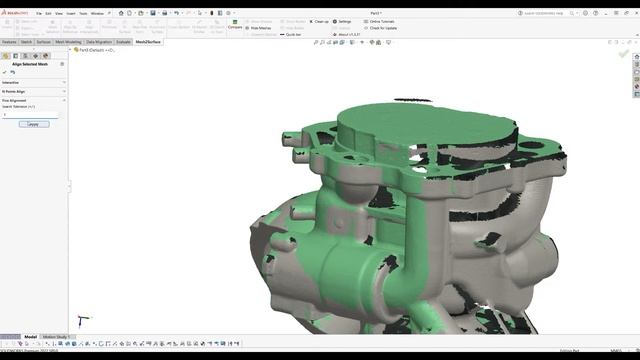Select the Mesh2Surface tab
Viewport: 640px width, 360px height.
[x=148, y=42]
